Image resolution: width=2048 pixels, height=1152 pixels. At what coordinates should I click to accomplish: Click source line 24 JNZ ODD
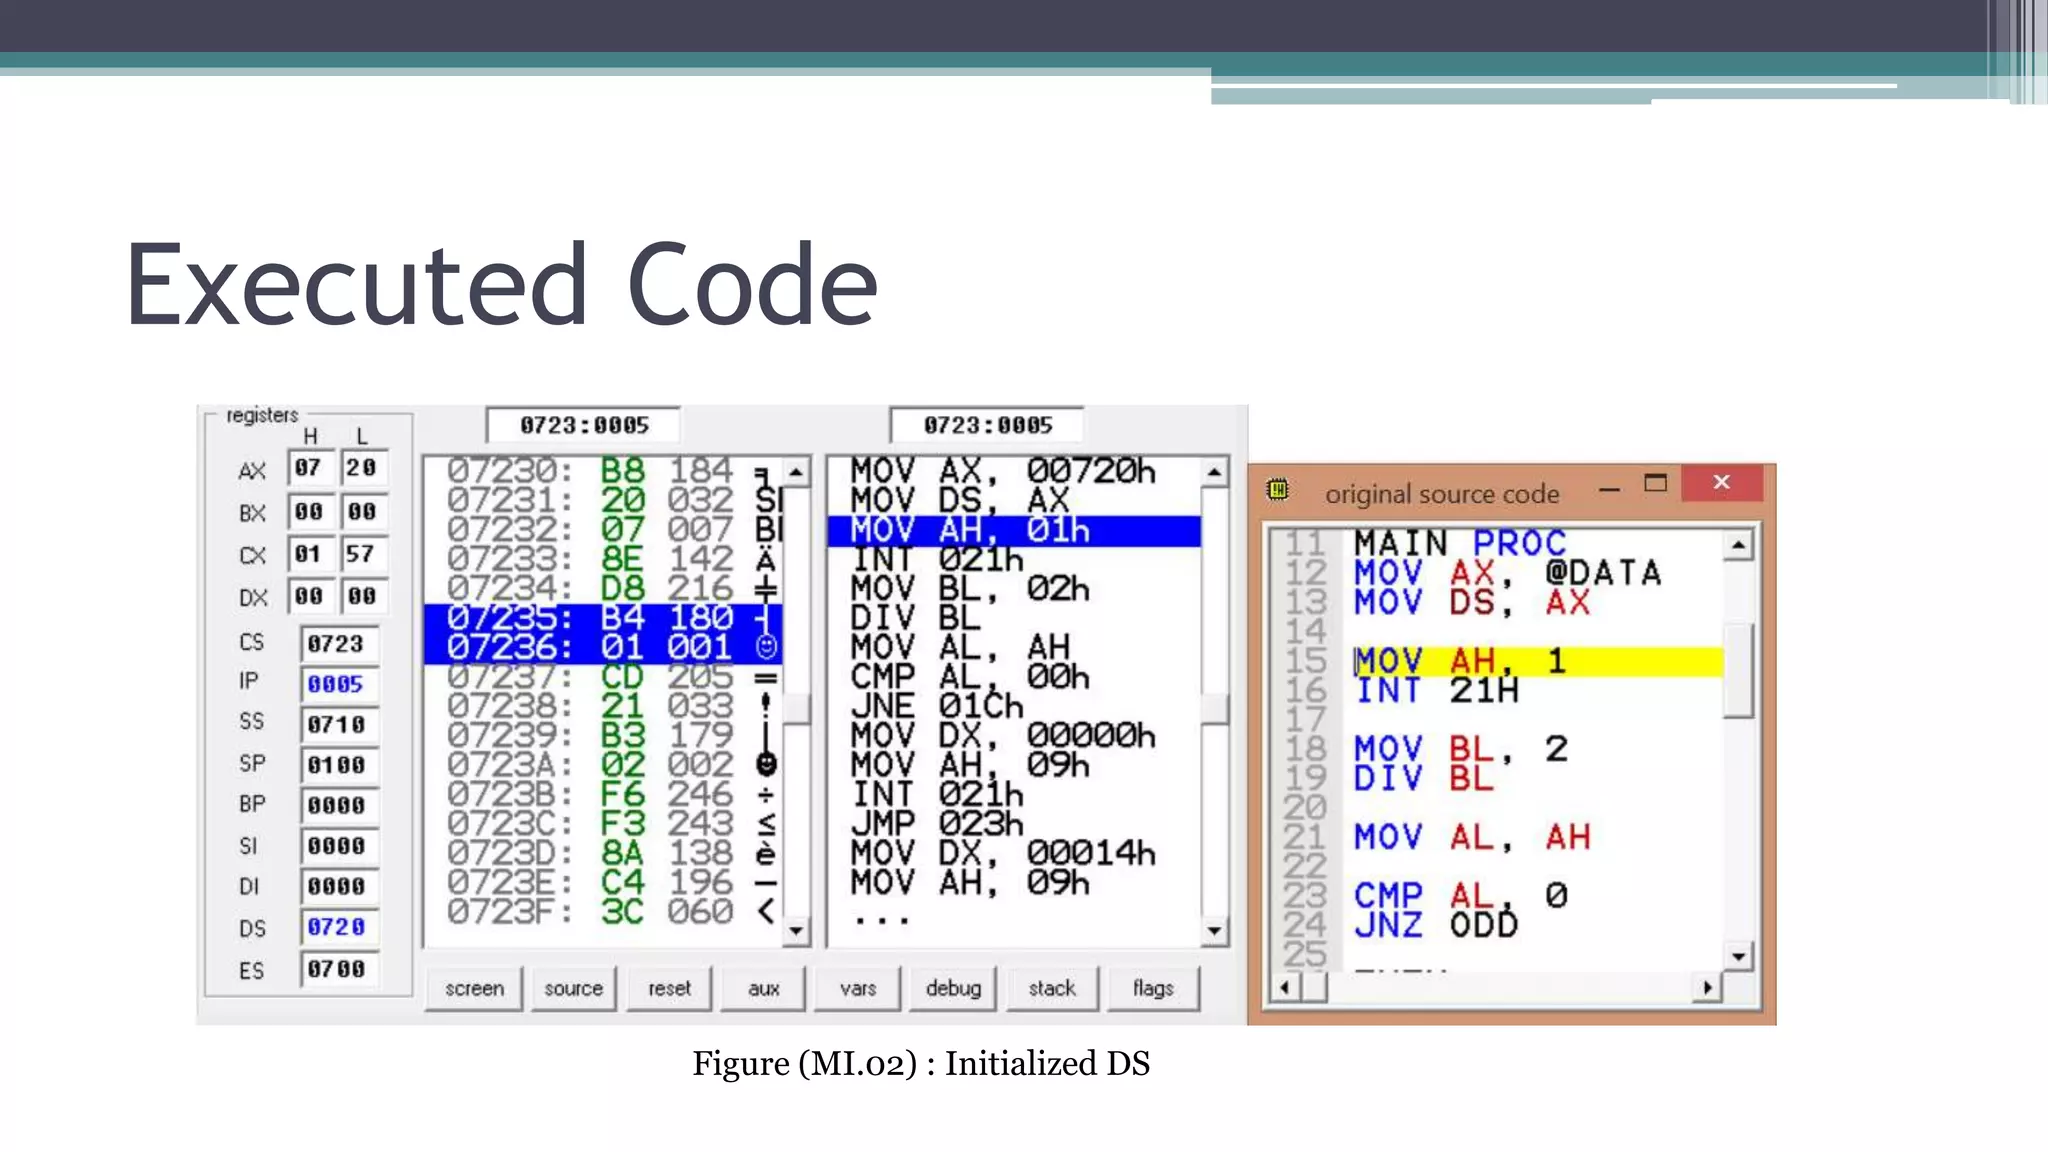(x=1436, y=925)
